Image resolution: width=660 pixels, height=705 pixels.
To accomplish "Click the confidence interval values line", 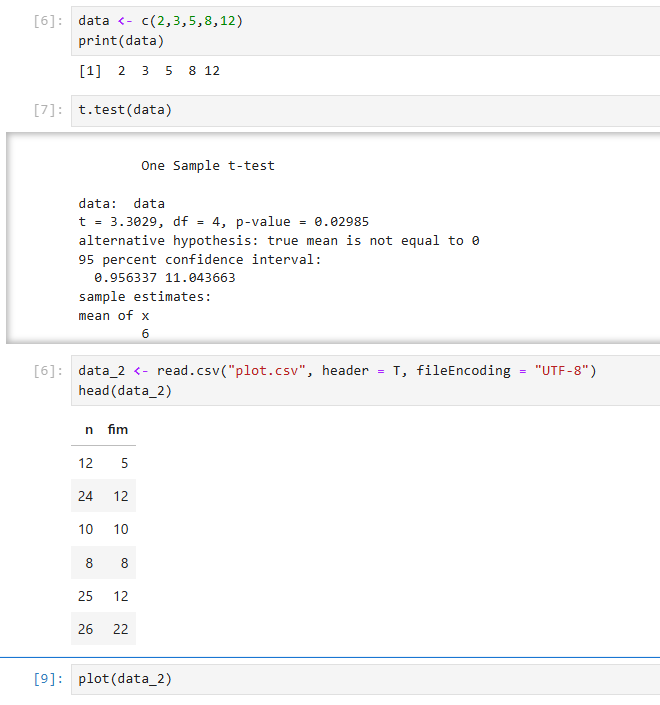I will (165, 278).
